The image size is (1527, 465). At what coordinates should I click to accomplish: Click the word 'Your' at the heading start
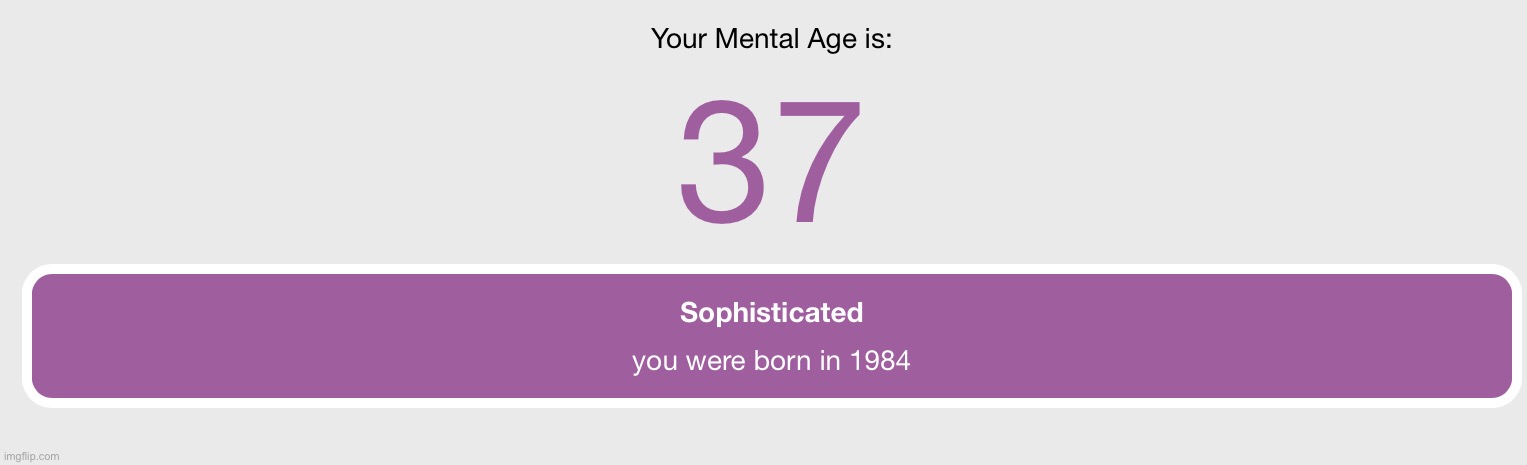tap(679, 39)
